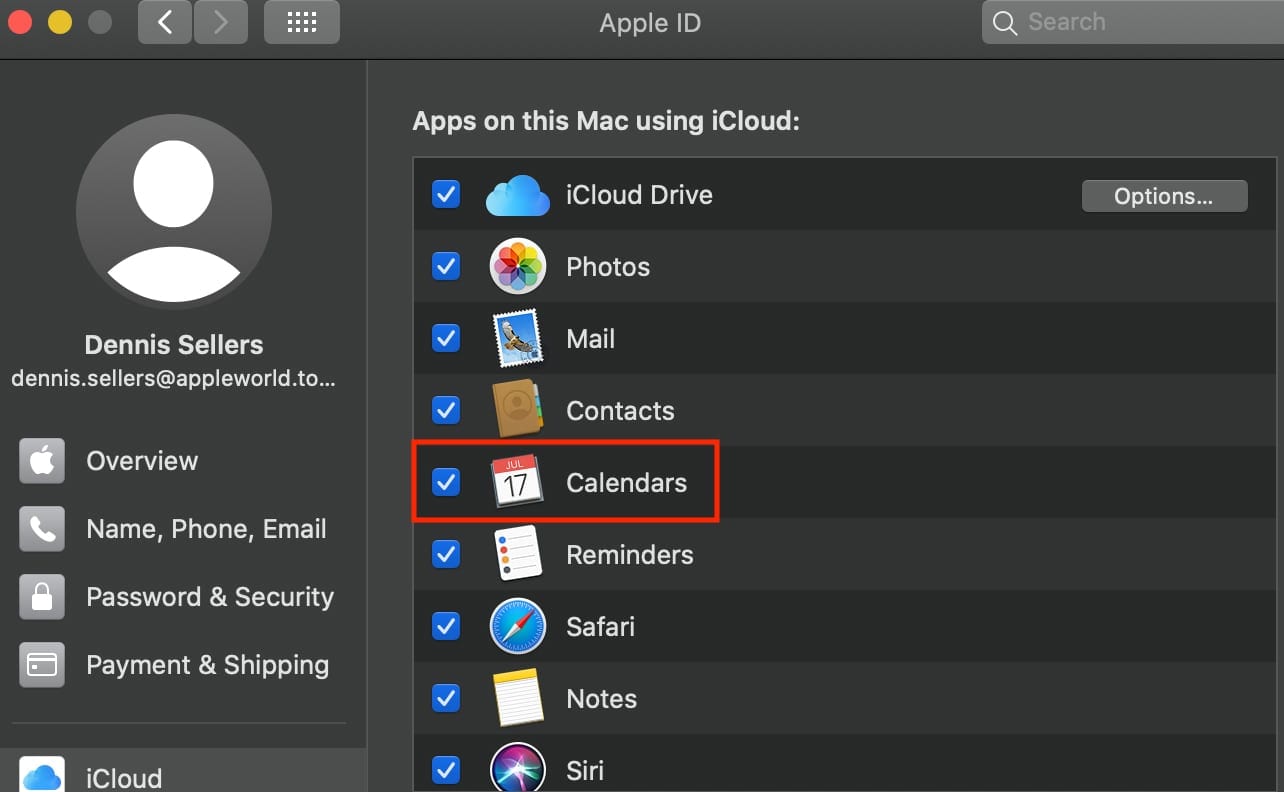This screenshot has width=1284, height=792.
Task: Uncheck the iCloud Drive checkbox
Action: coord(446,195)
